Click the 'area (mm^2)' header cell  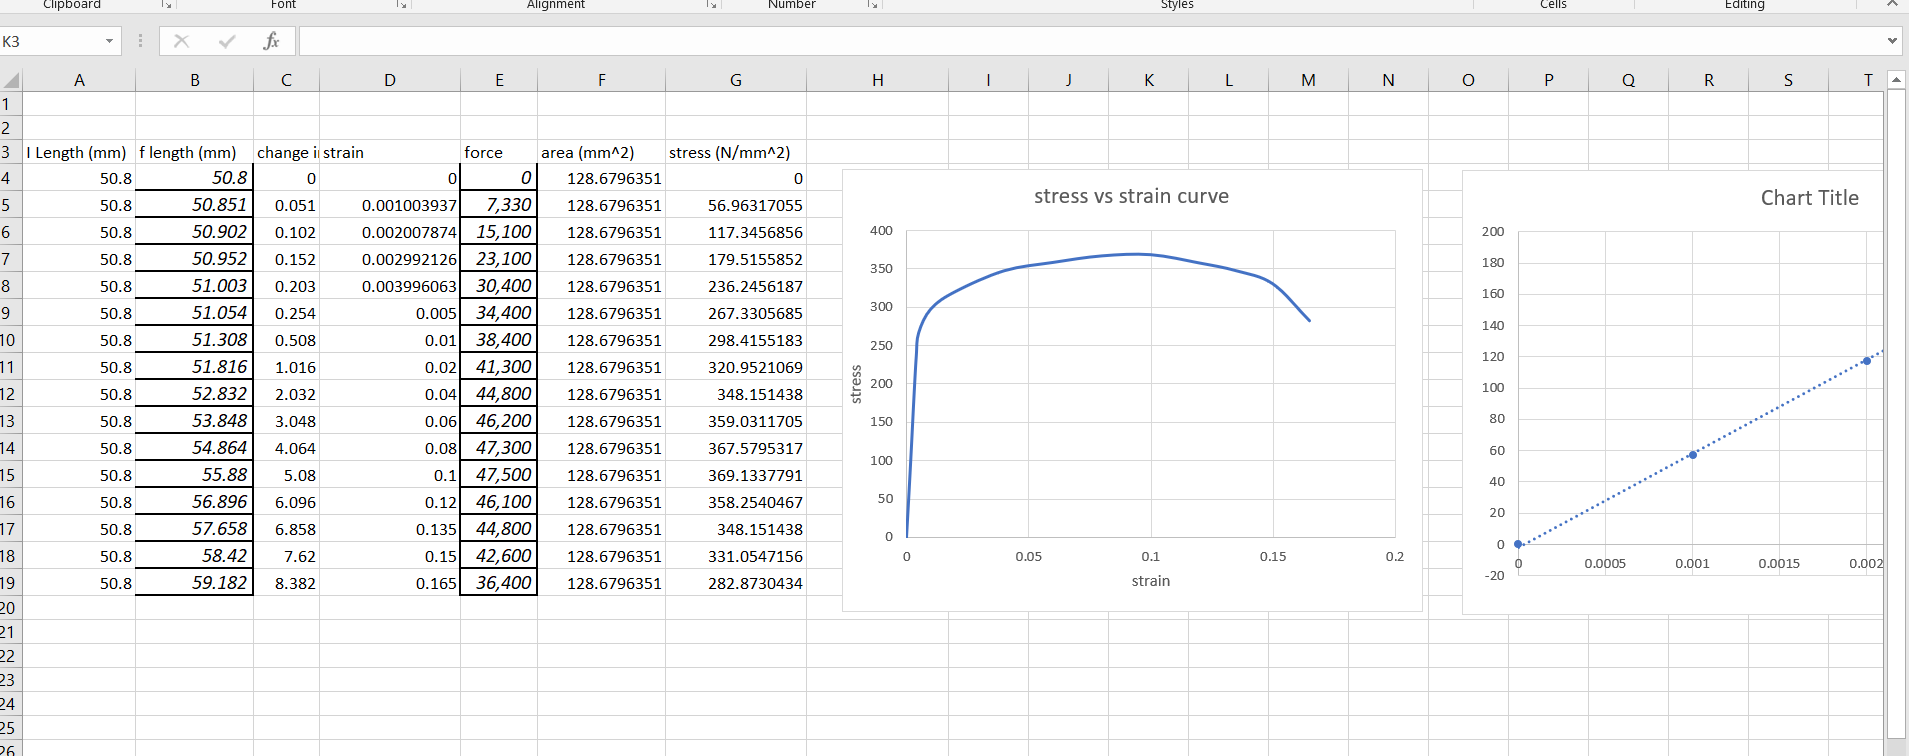coord(602,152)
